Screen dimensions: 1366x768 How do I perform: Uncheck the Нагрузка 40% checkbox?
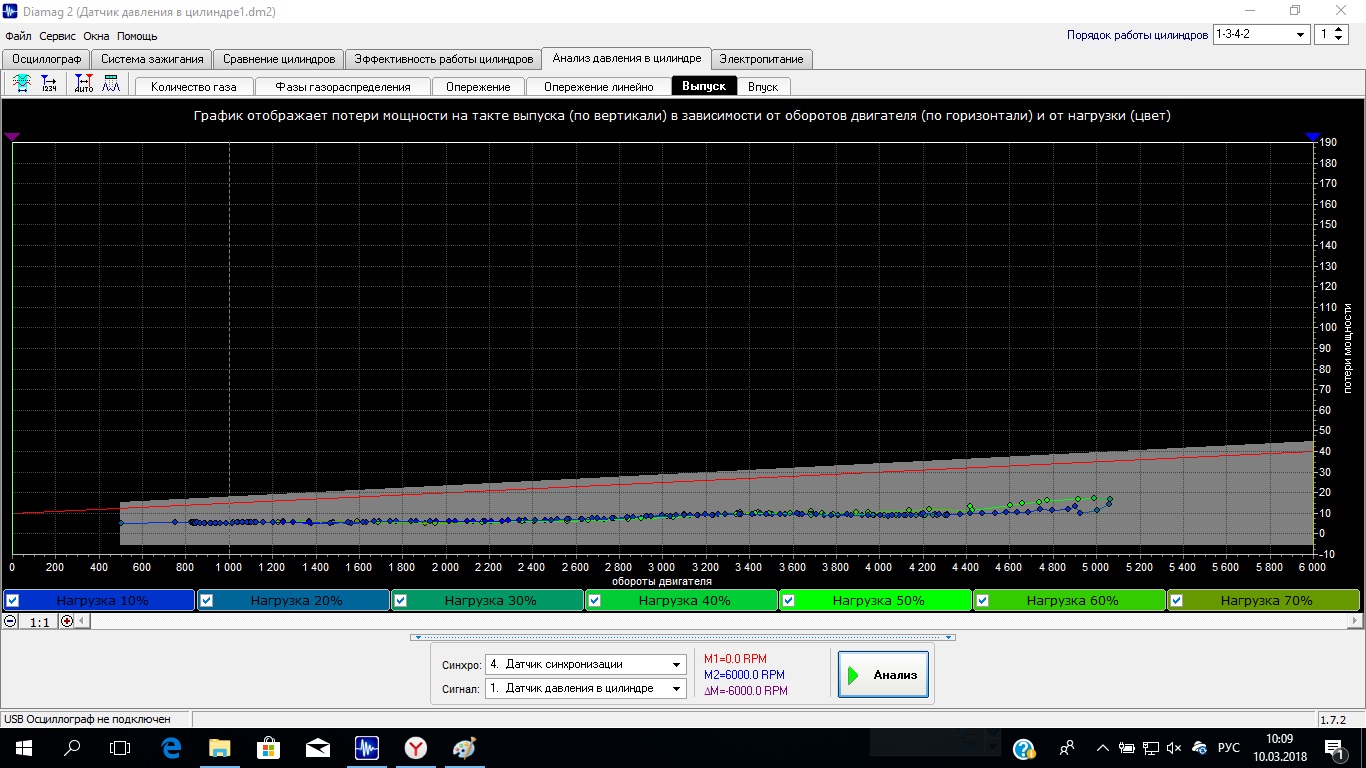[594, 600]
